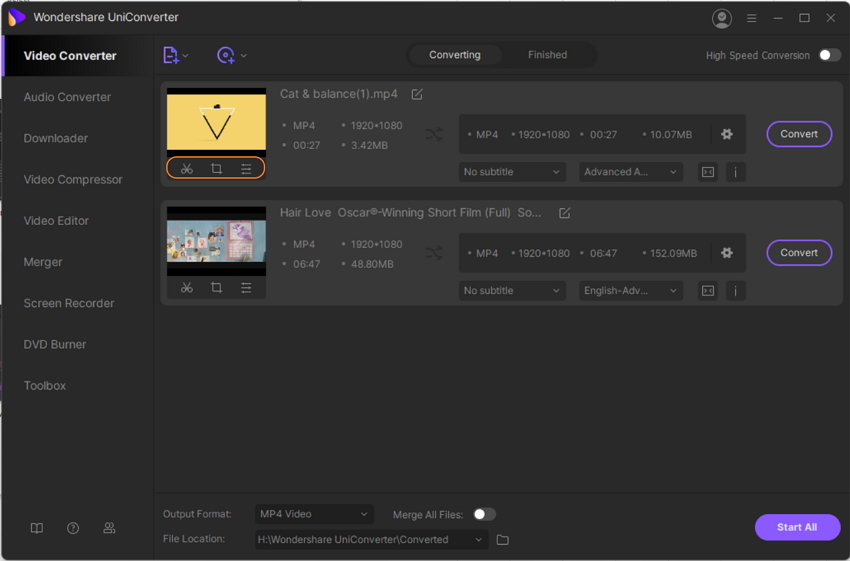The image size is (850, 561).
Task: Open the Advanced A... audio dropdown
Action: (630, 172)
